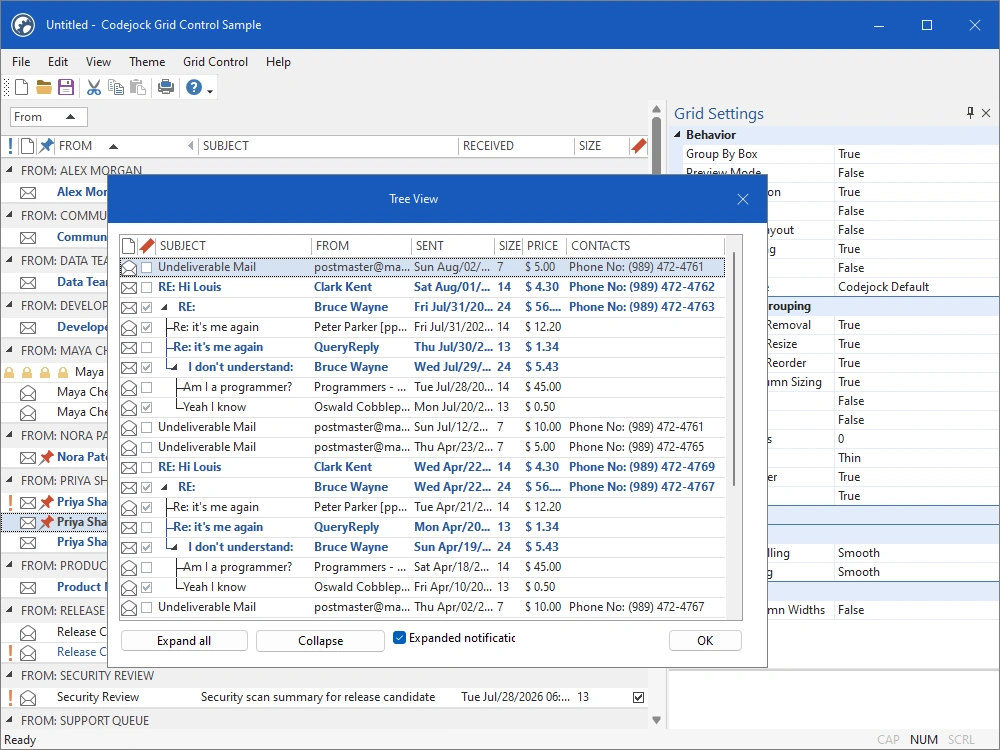The height and width of the screenshot is (750, 1000).
Task: Paste using the clipboard icon
Action: coord(138,87)
